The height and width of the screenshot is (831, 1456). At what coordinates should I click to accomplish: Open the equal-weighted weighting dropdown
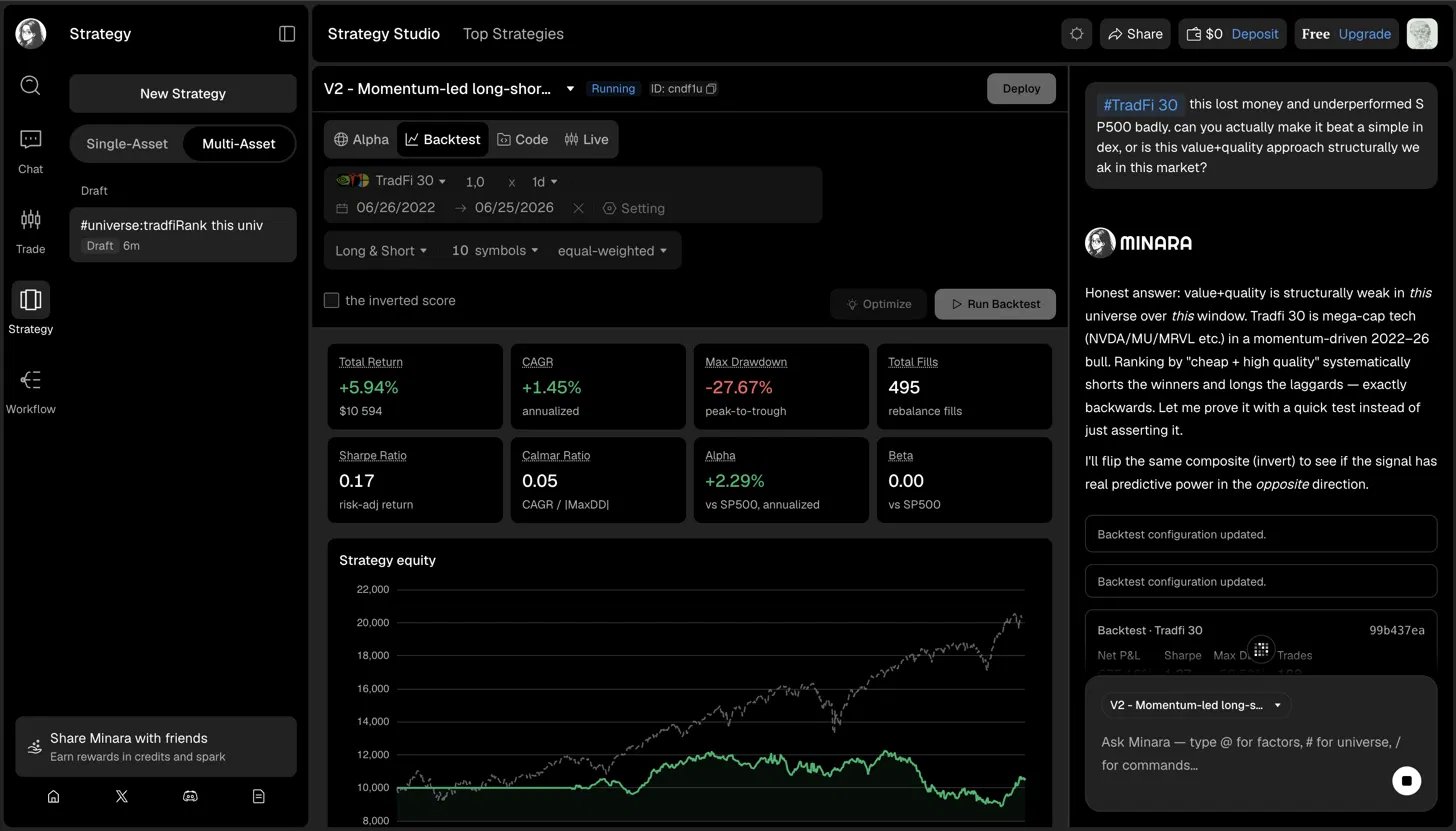pyautogui.click(x=612, y=251)
